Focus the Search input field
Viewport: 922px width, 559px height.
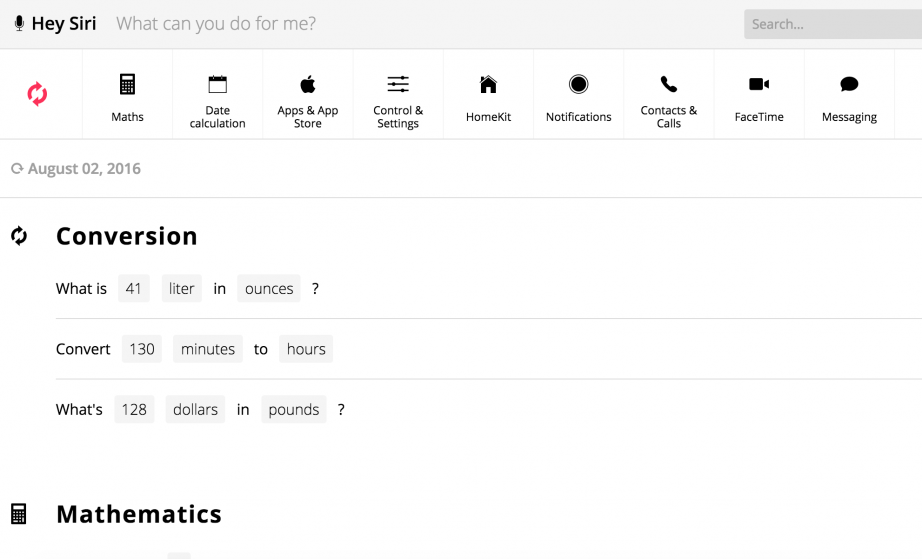pos(832,24)
